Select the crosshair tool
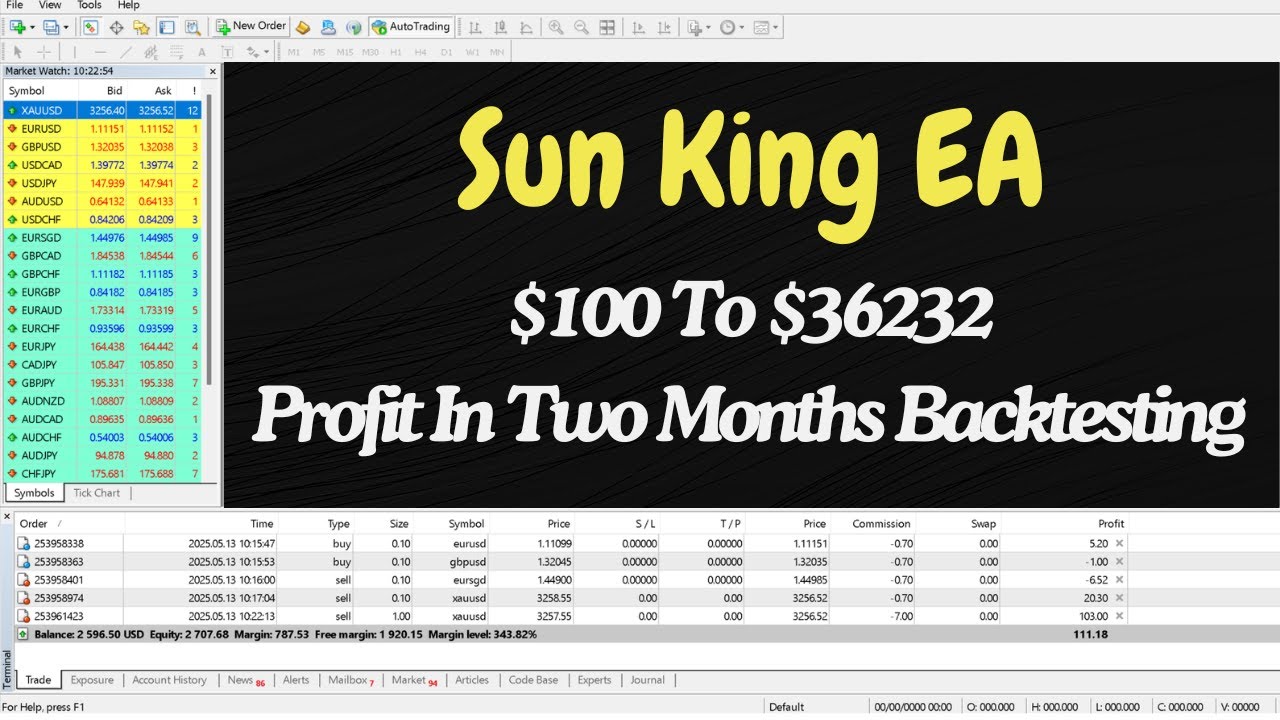1280x720 pixels. pyautogui.click(x=44, y=51)
